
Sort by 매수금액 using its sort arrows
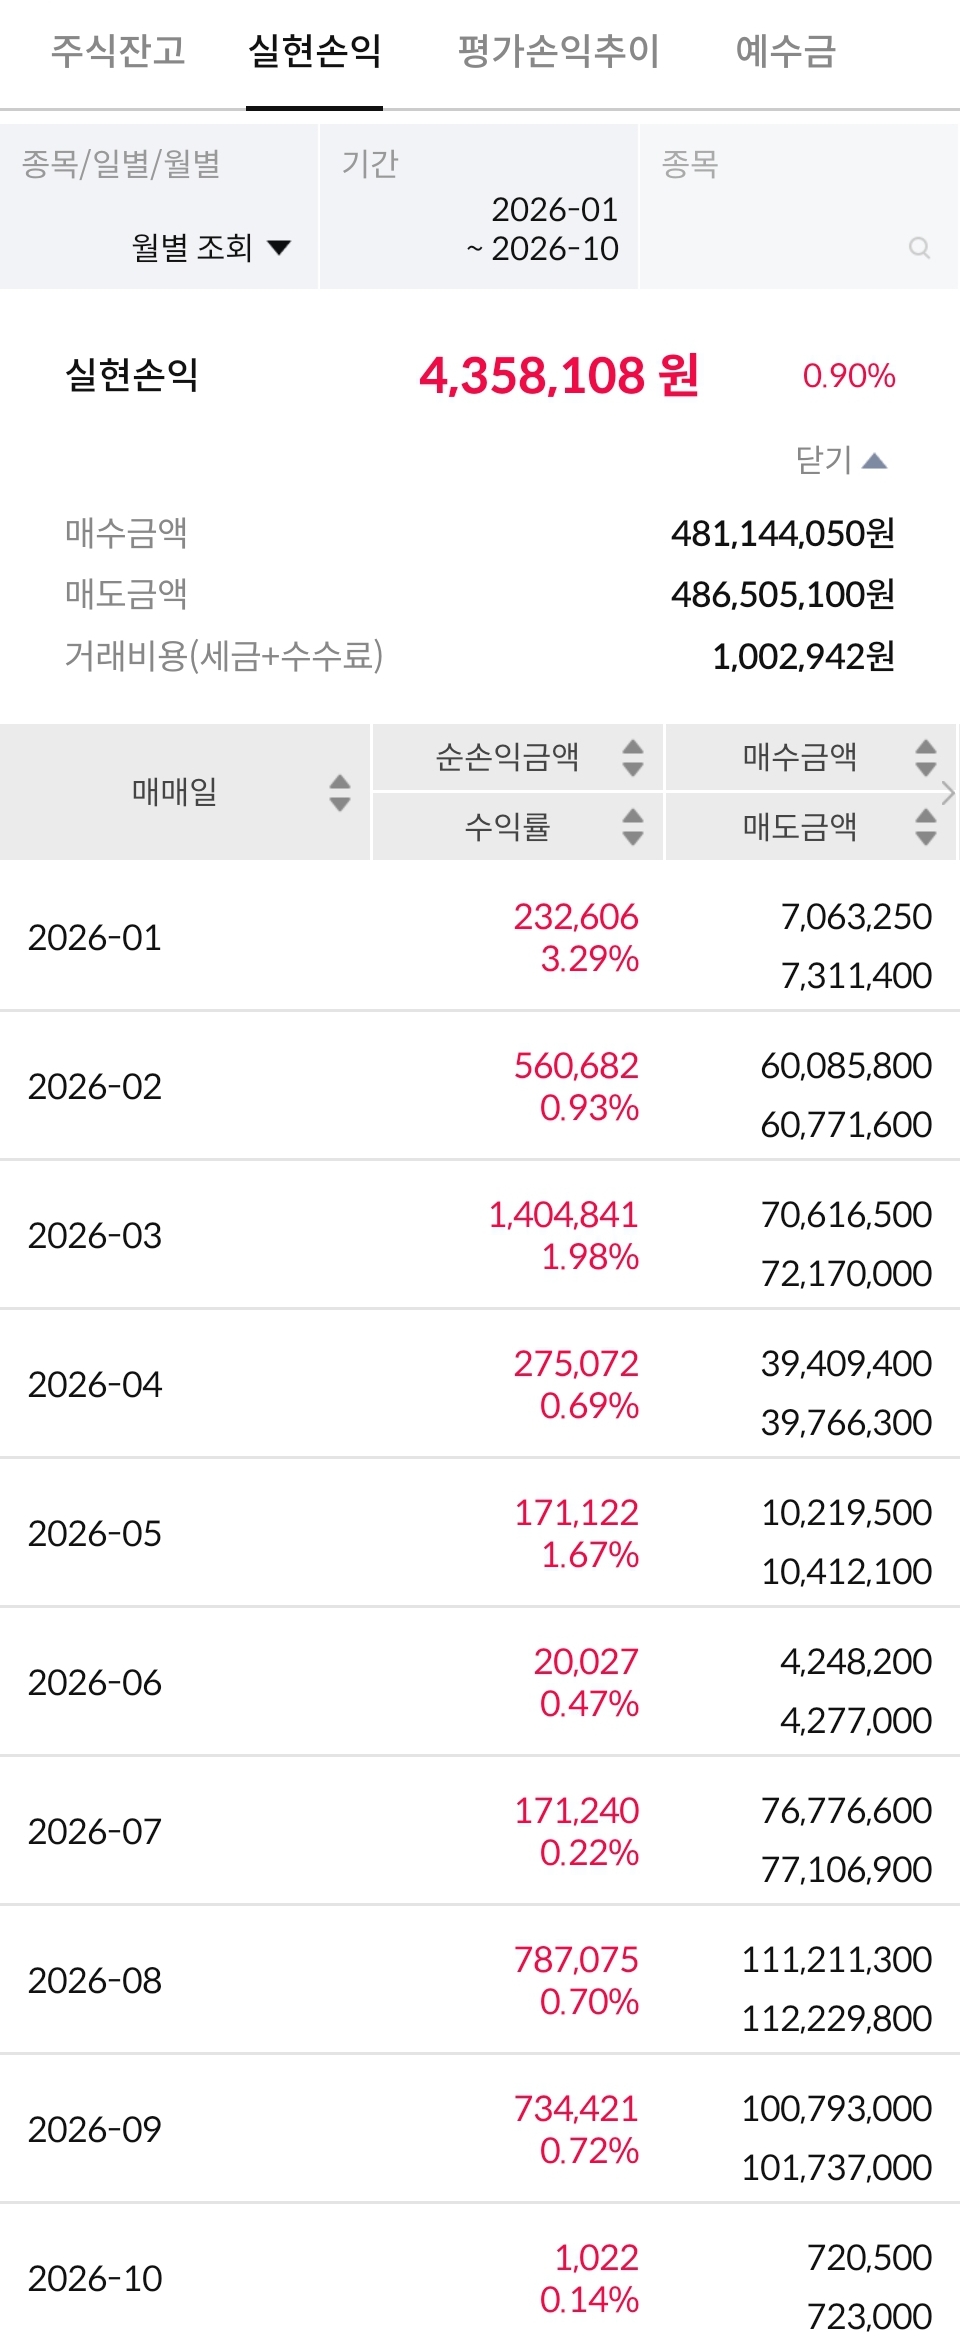(x=926, y=757)
